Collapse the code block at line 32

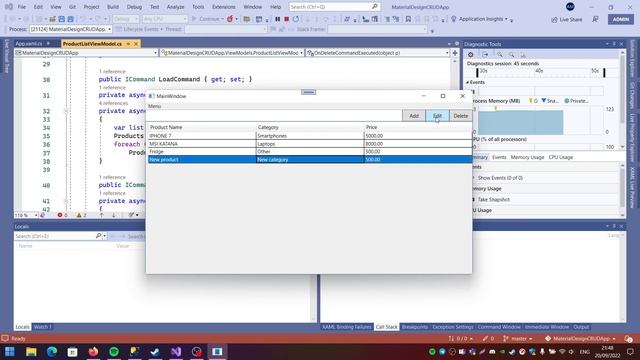coord(66,111)
